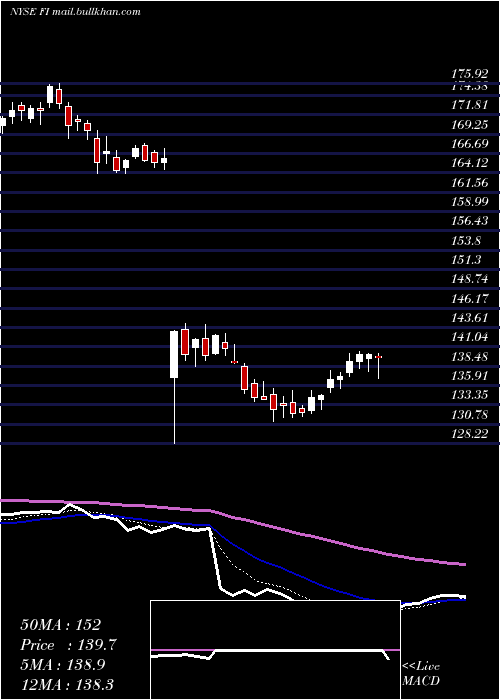The image size is (500, 700).
Task: Click the 135.91 price level label
Action: pyautogui.click(x=469, y=376)
